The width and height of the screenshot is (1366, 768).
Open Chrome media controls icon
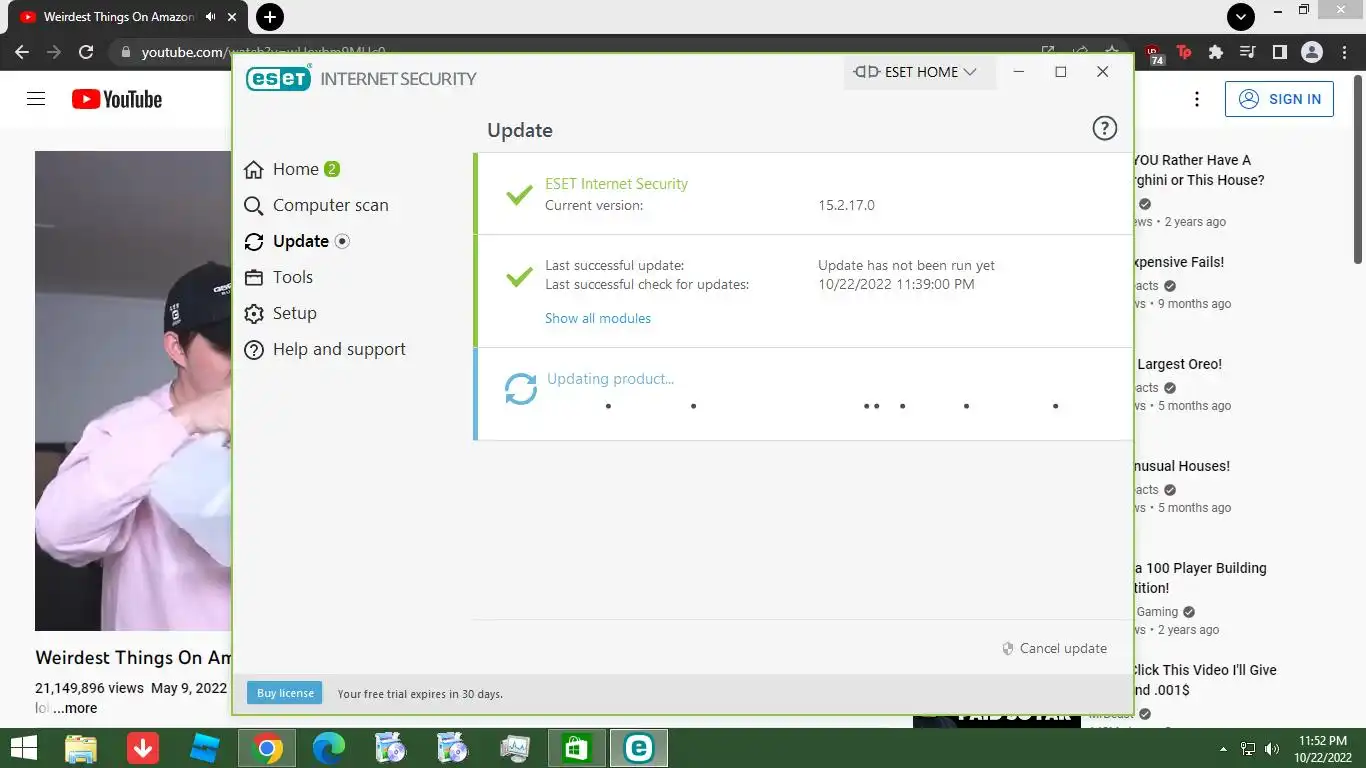1247,52
